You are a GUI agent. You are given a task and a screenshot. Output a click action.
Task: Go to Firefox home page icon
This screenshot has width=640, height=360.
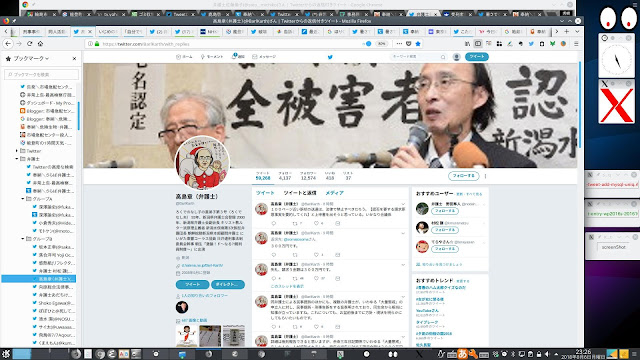click(x=40, y=44)
